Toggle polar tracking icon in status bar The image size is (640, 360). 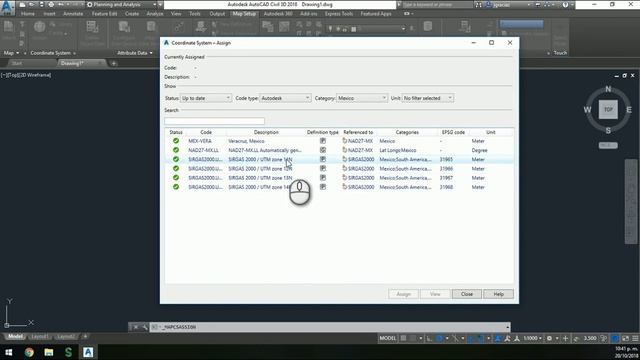pyautogui.click(x=440, y=338)
